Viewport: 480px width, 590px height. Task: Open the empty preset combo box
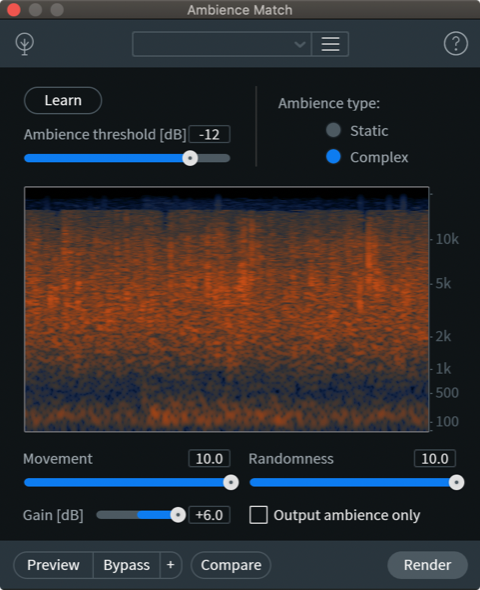(x=222, y=44)
